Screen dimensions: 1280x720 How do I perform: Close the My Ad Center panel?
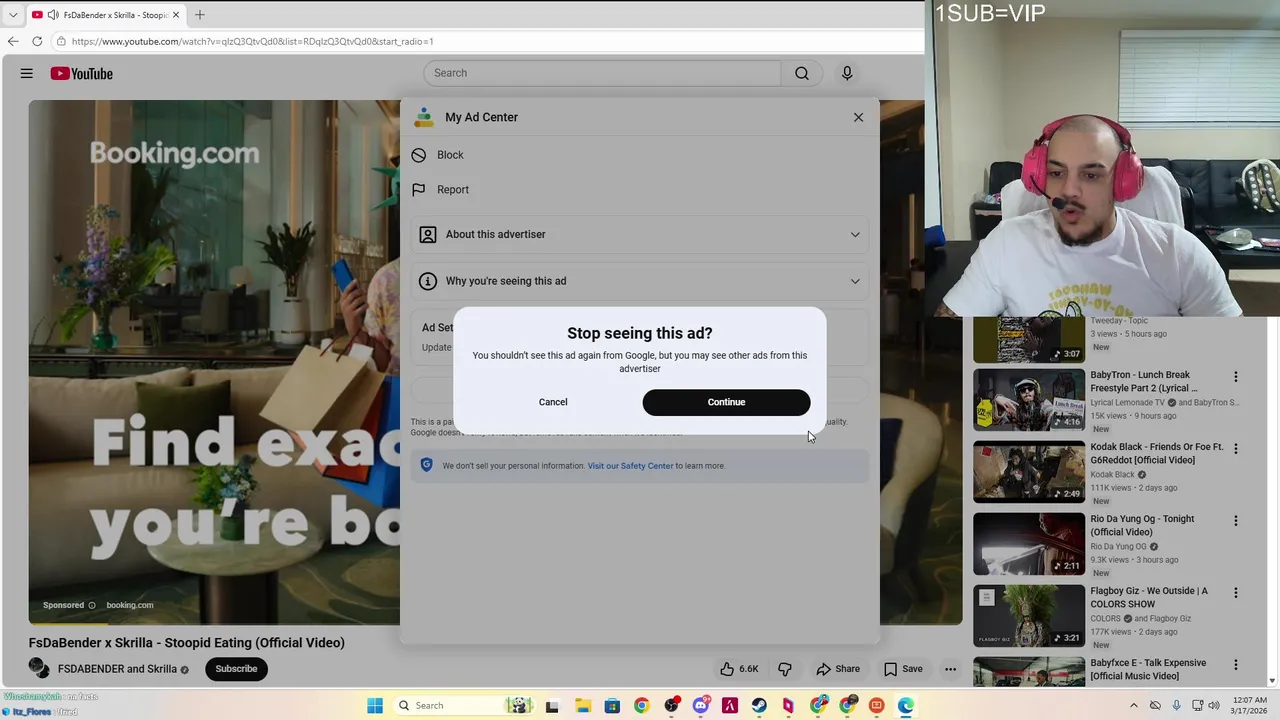pyautogui.click(x=858, y=117)
